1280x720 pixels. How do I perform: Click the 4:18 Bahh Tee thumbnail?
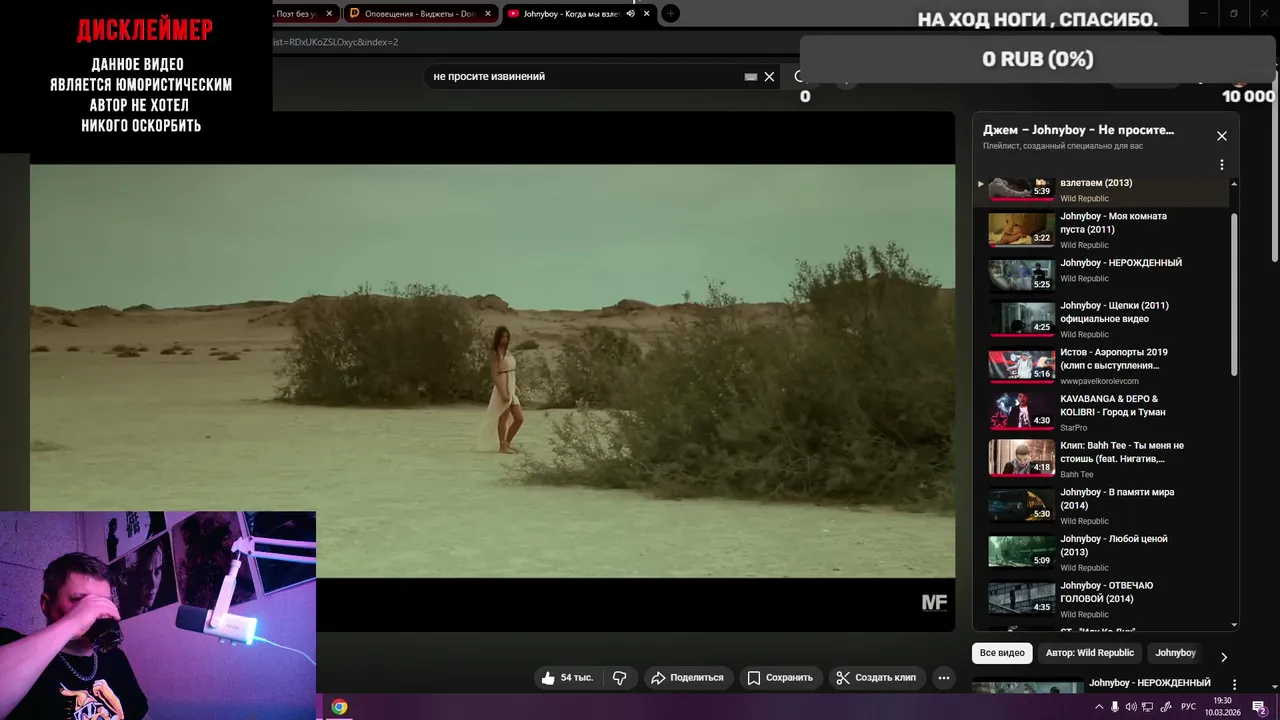pos(1022,458)
